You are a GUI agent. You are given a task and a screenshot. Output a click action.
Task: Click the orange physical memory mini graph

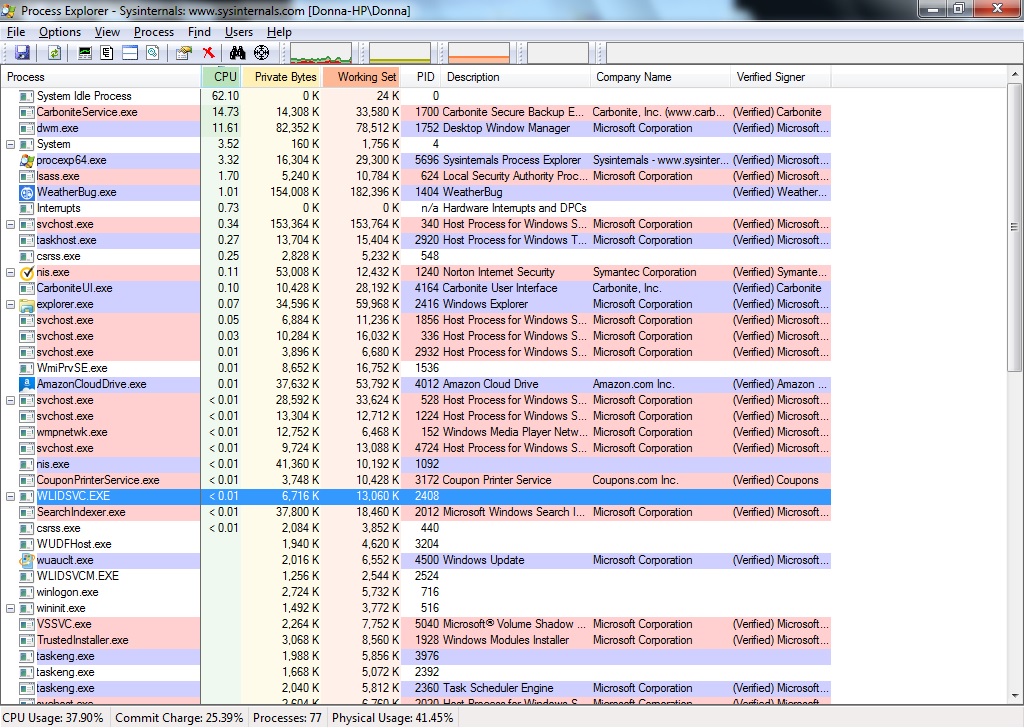click(479, 53)
